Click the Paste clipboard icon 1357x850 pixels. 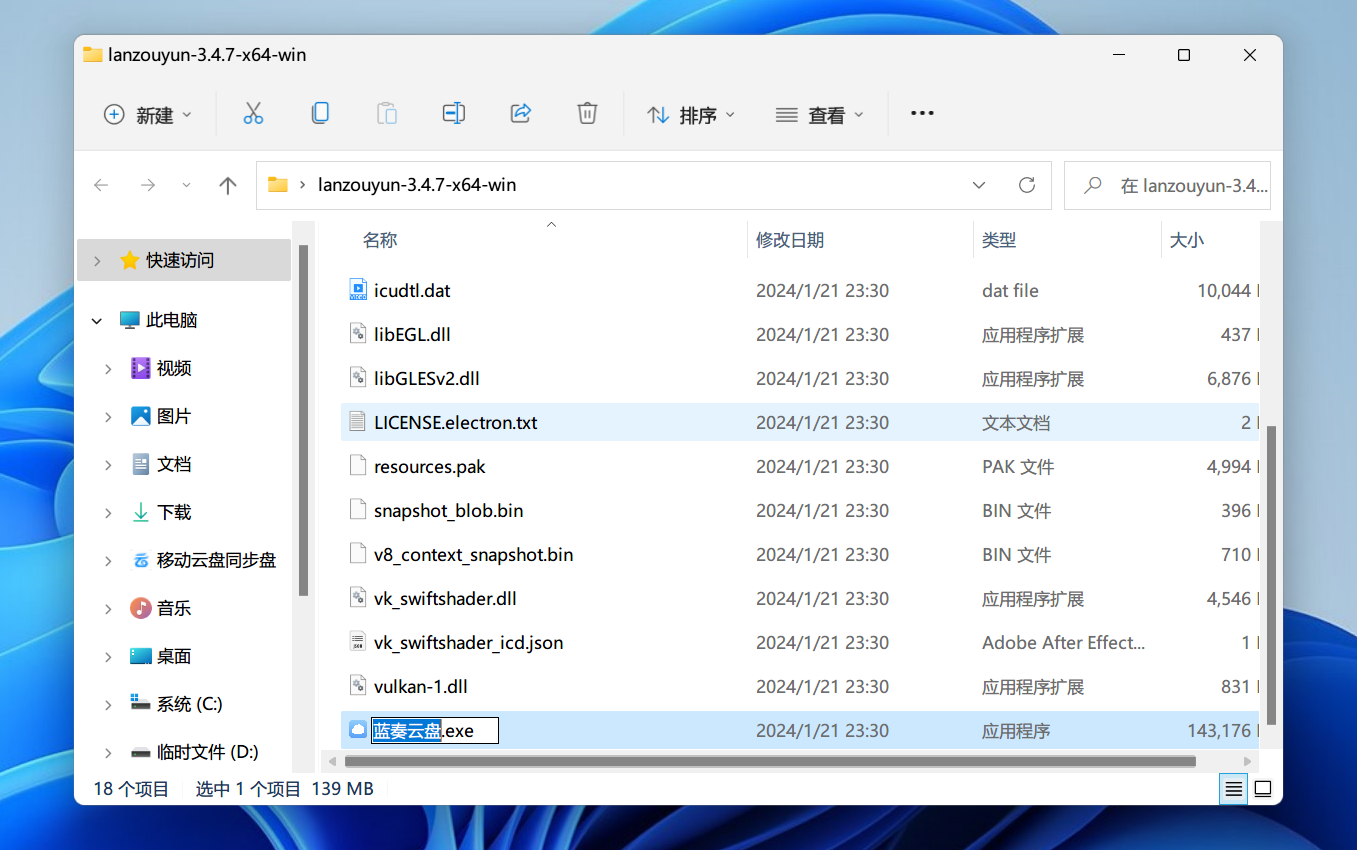point(387,114)
